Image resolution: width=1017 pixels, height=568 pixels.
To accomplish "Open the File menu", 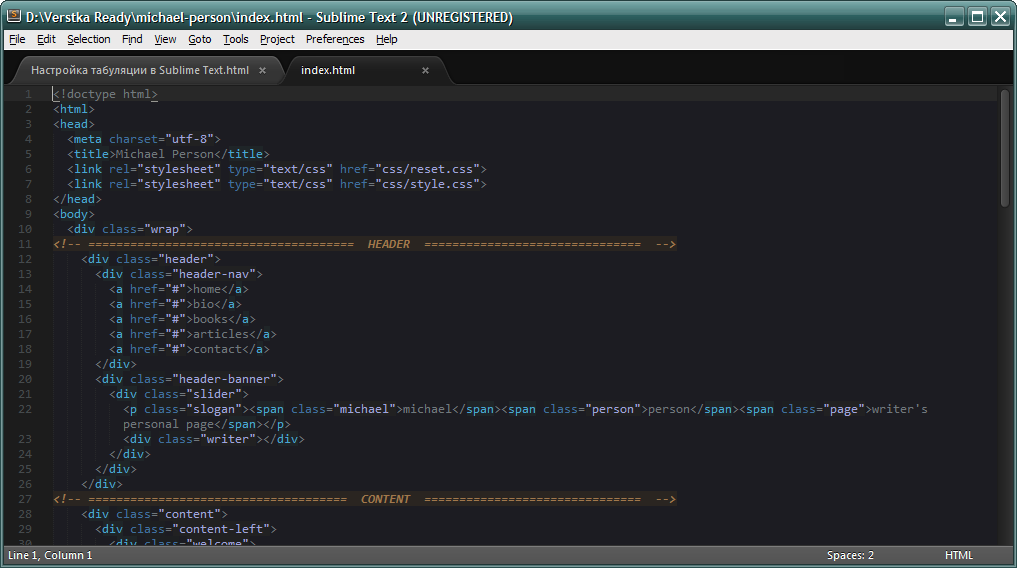I will pos(17,39).
